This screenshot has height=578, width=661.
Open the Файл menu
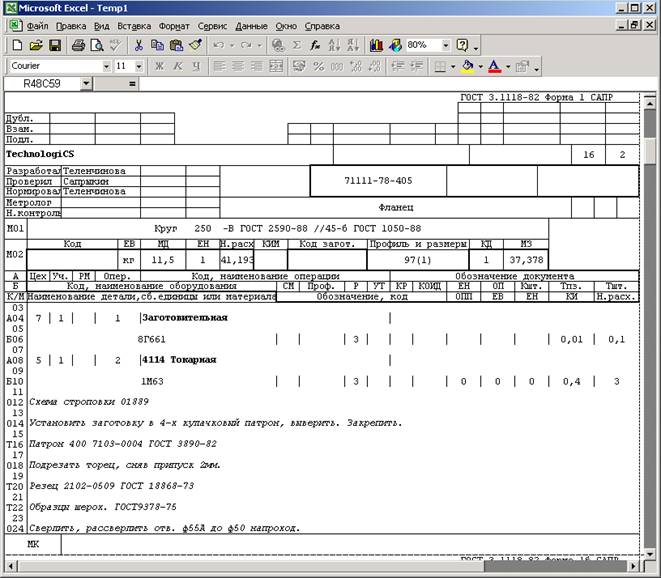(37, 25)
